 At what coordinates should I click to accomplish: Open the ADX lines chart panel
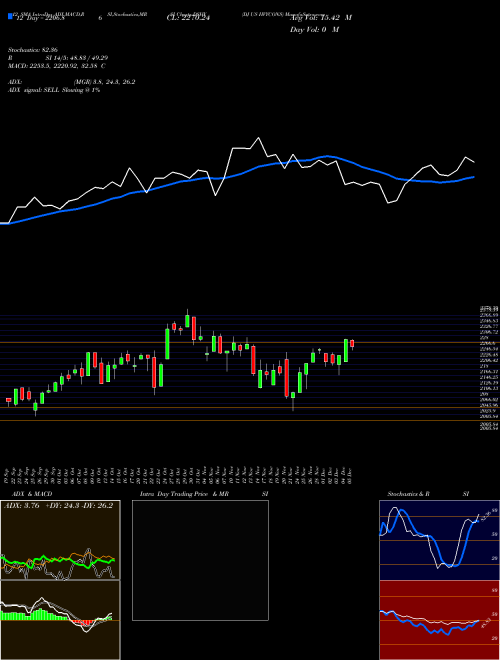tap(60, 540)
